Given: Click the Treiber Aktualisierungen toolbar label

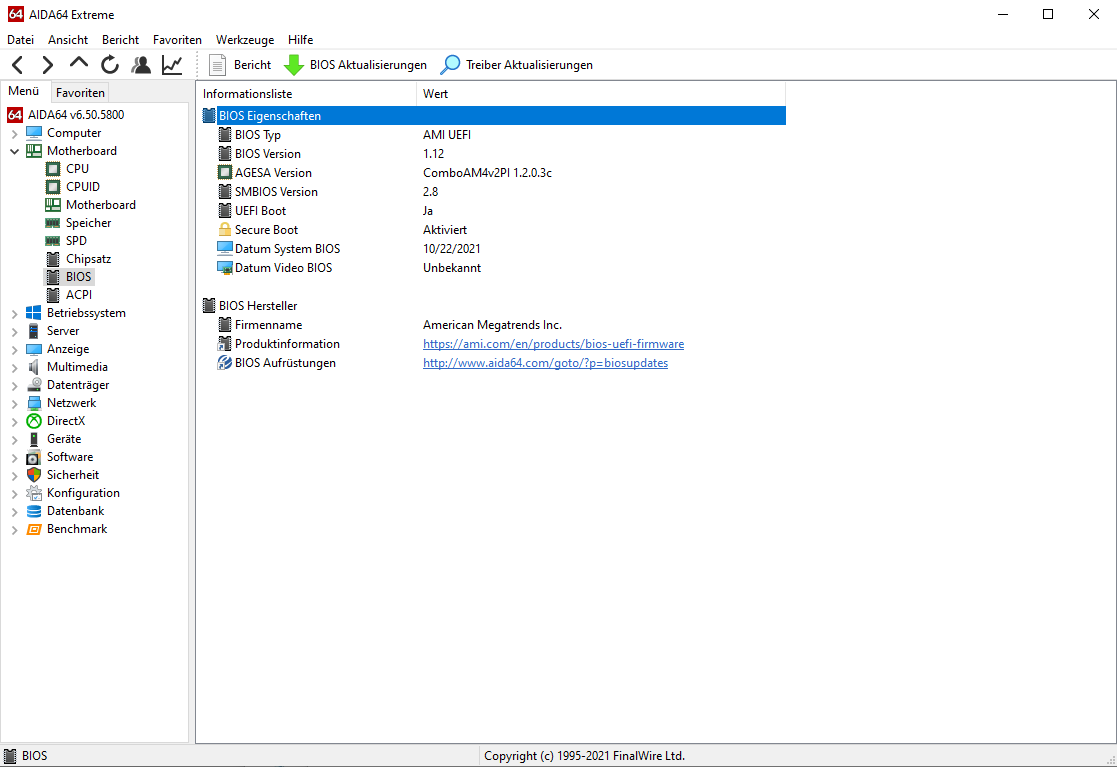Looking at the screenshot, I should tap(529, 65).
